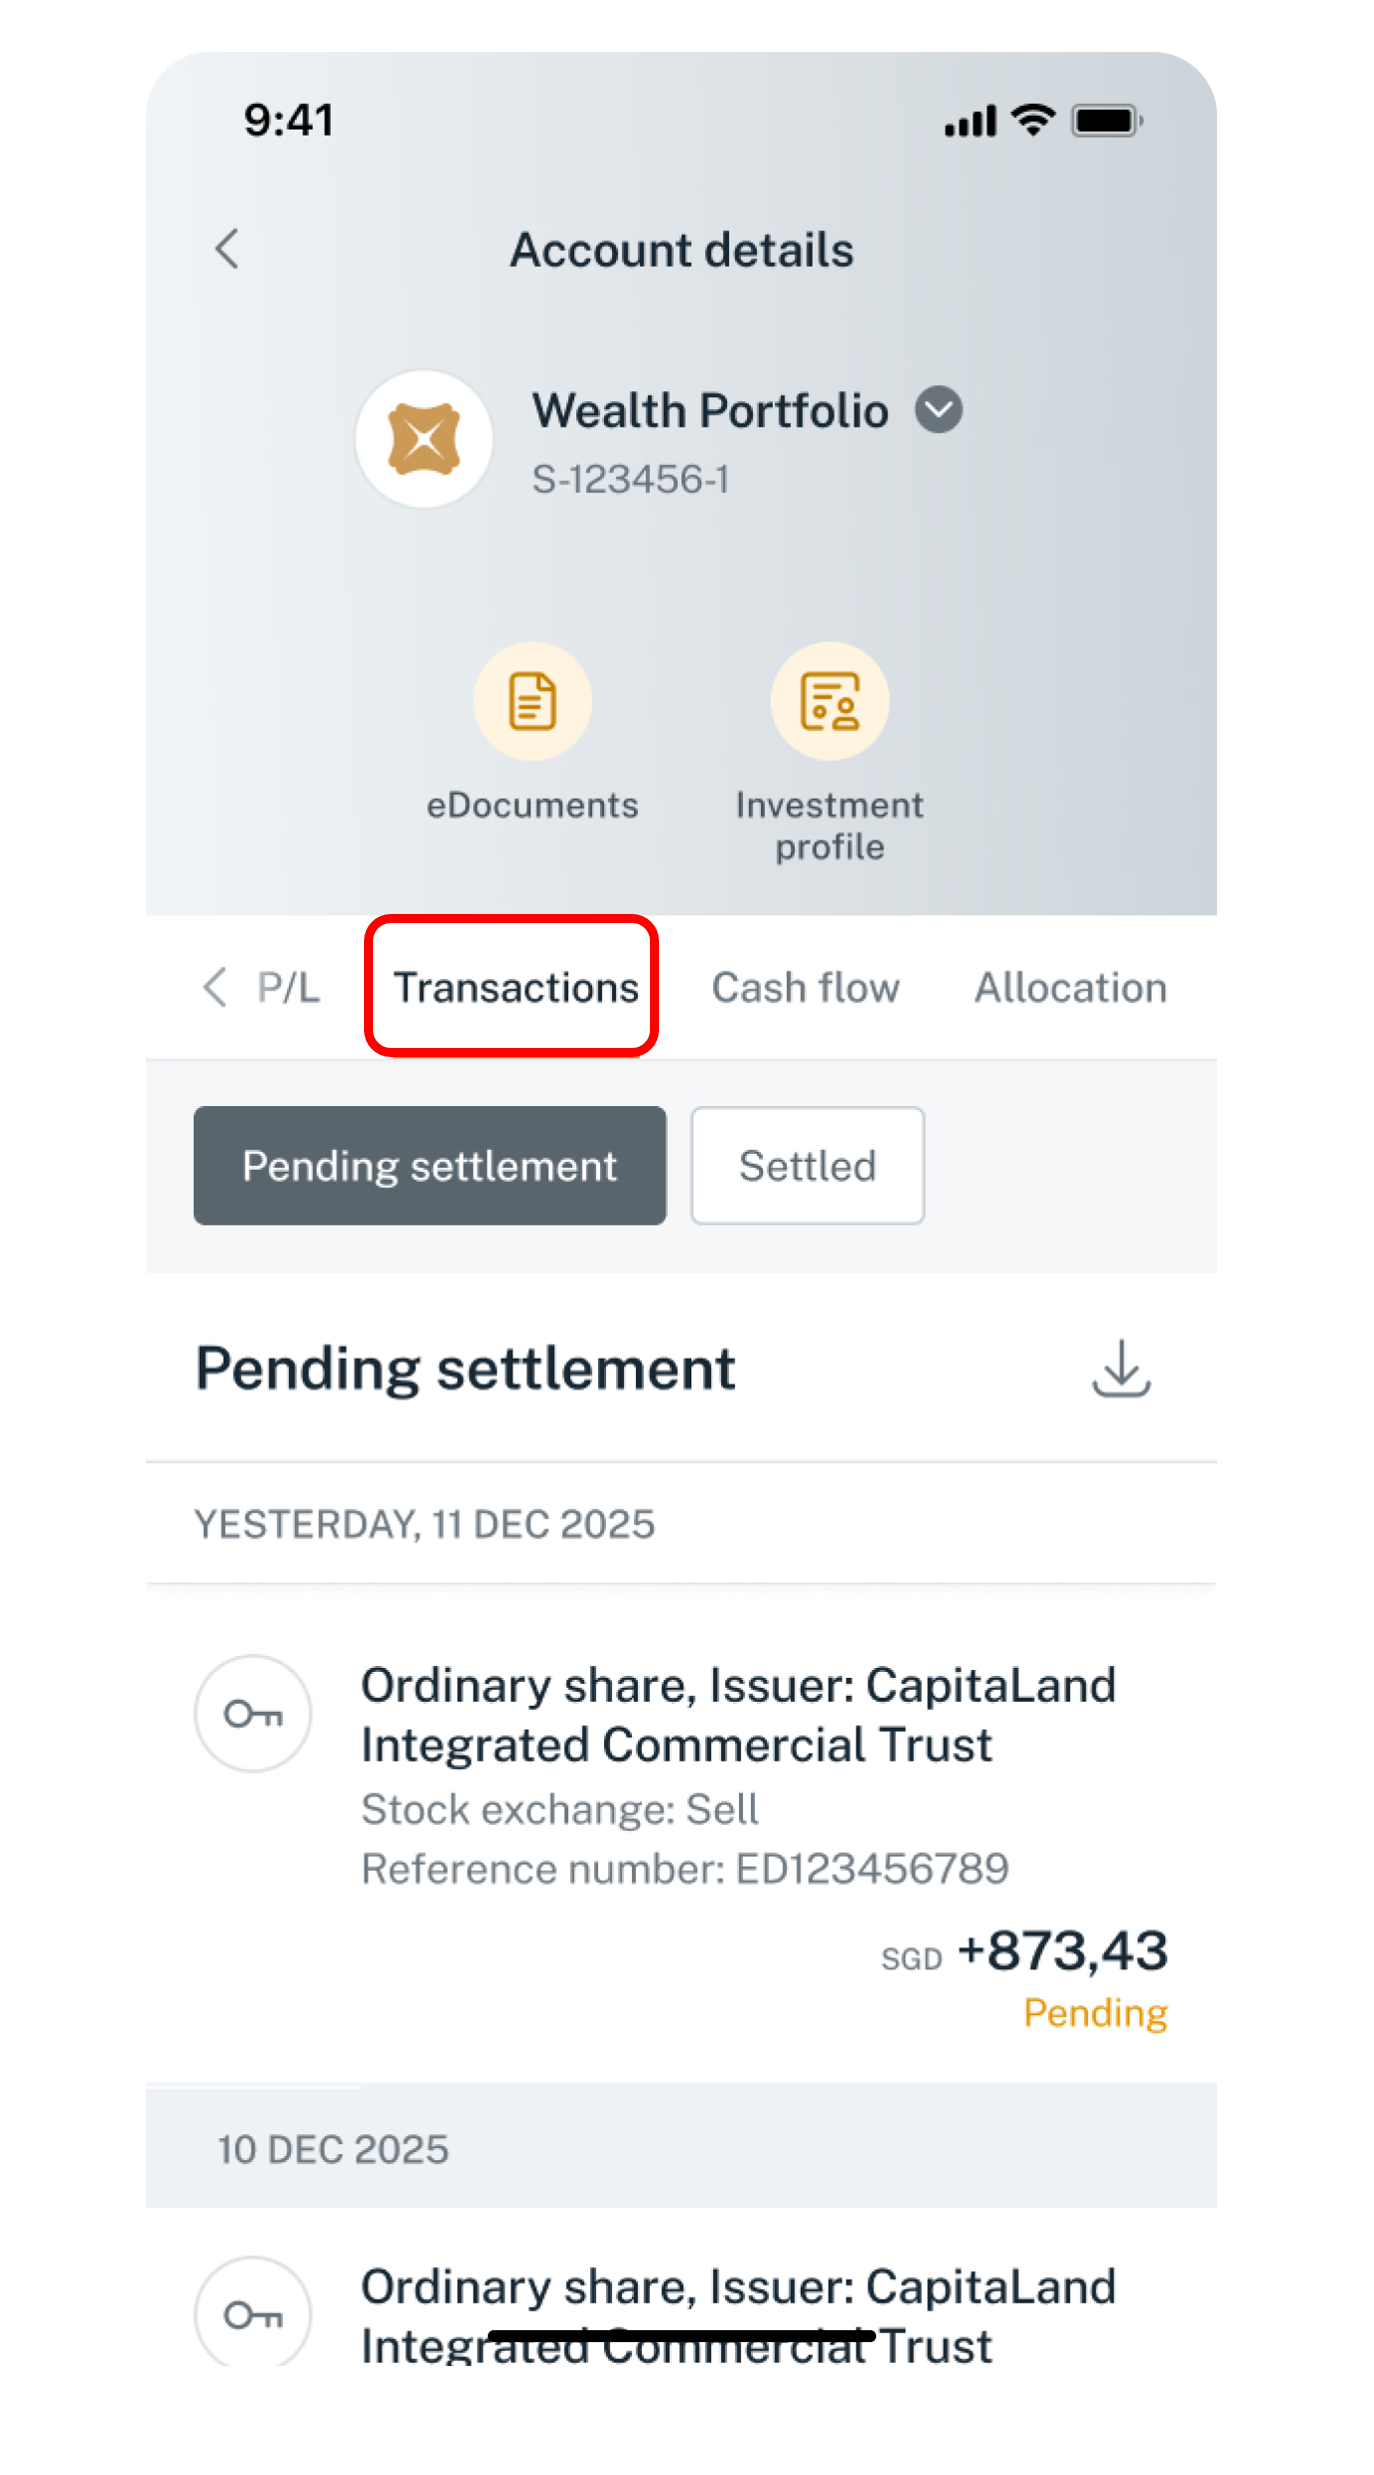1374x2475 pixels.
Task: Tap the account number S-123456-1
Action: point(630,480)
